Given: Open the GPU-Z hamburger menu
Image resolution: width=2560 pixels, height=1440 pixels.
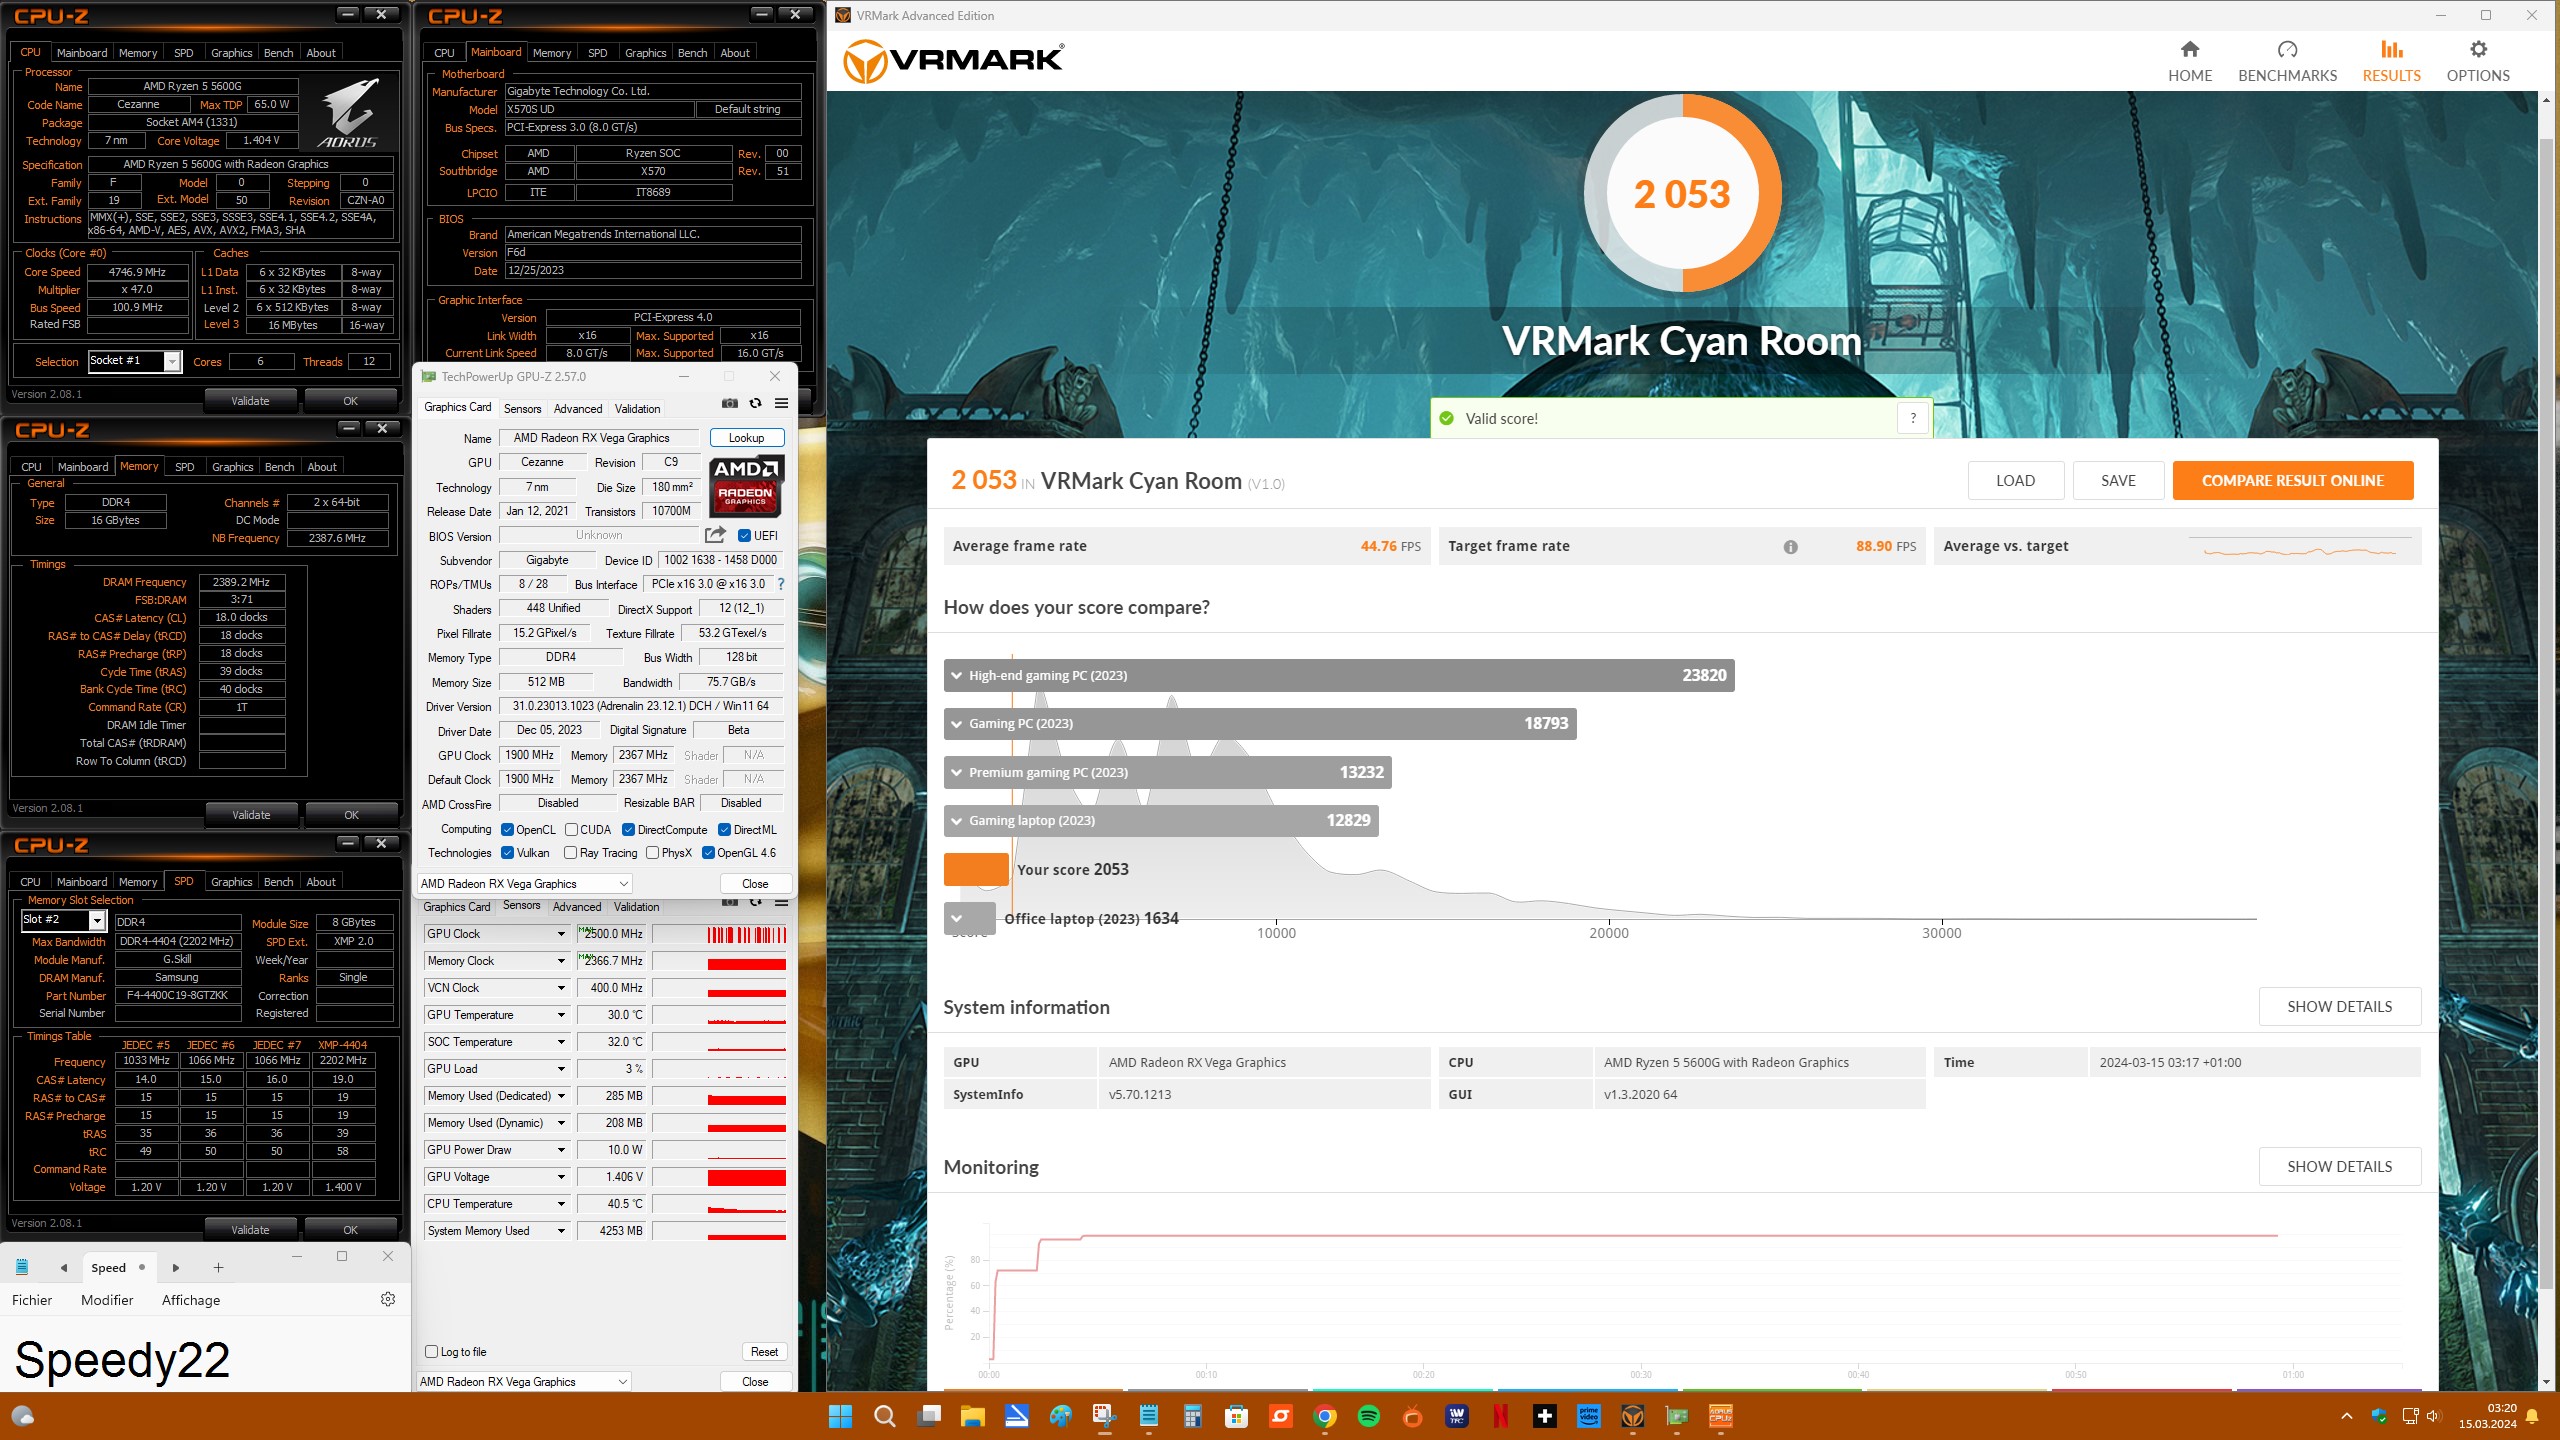Looking at the screenshot, I should pos(781,403).
